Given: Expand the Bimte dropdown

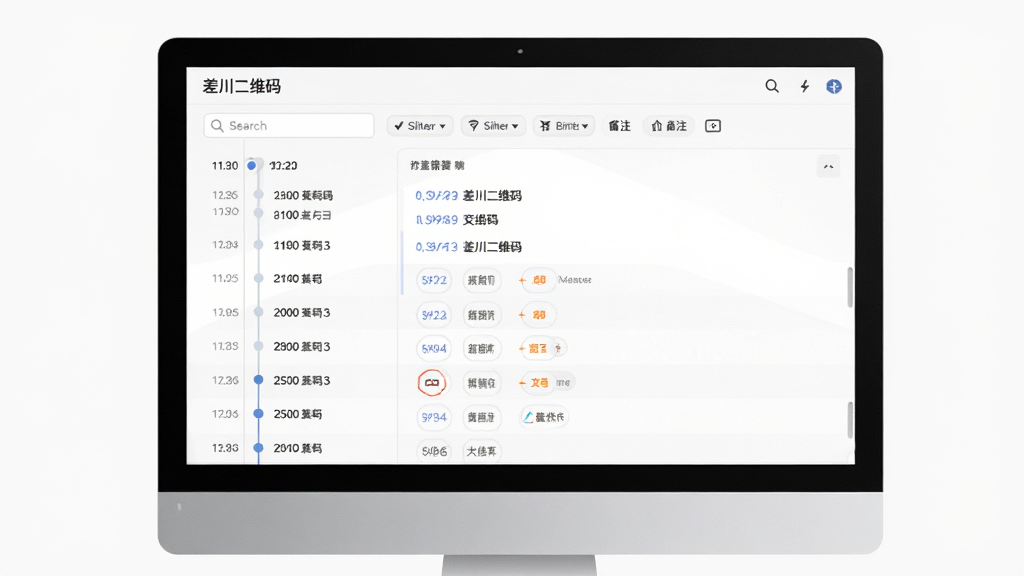Looking at the screenshot, I should (564, 125).
